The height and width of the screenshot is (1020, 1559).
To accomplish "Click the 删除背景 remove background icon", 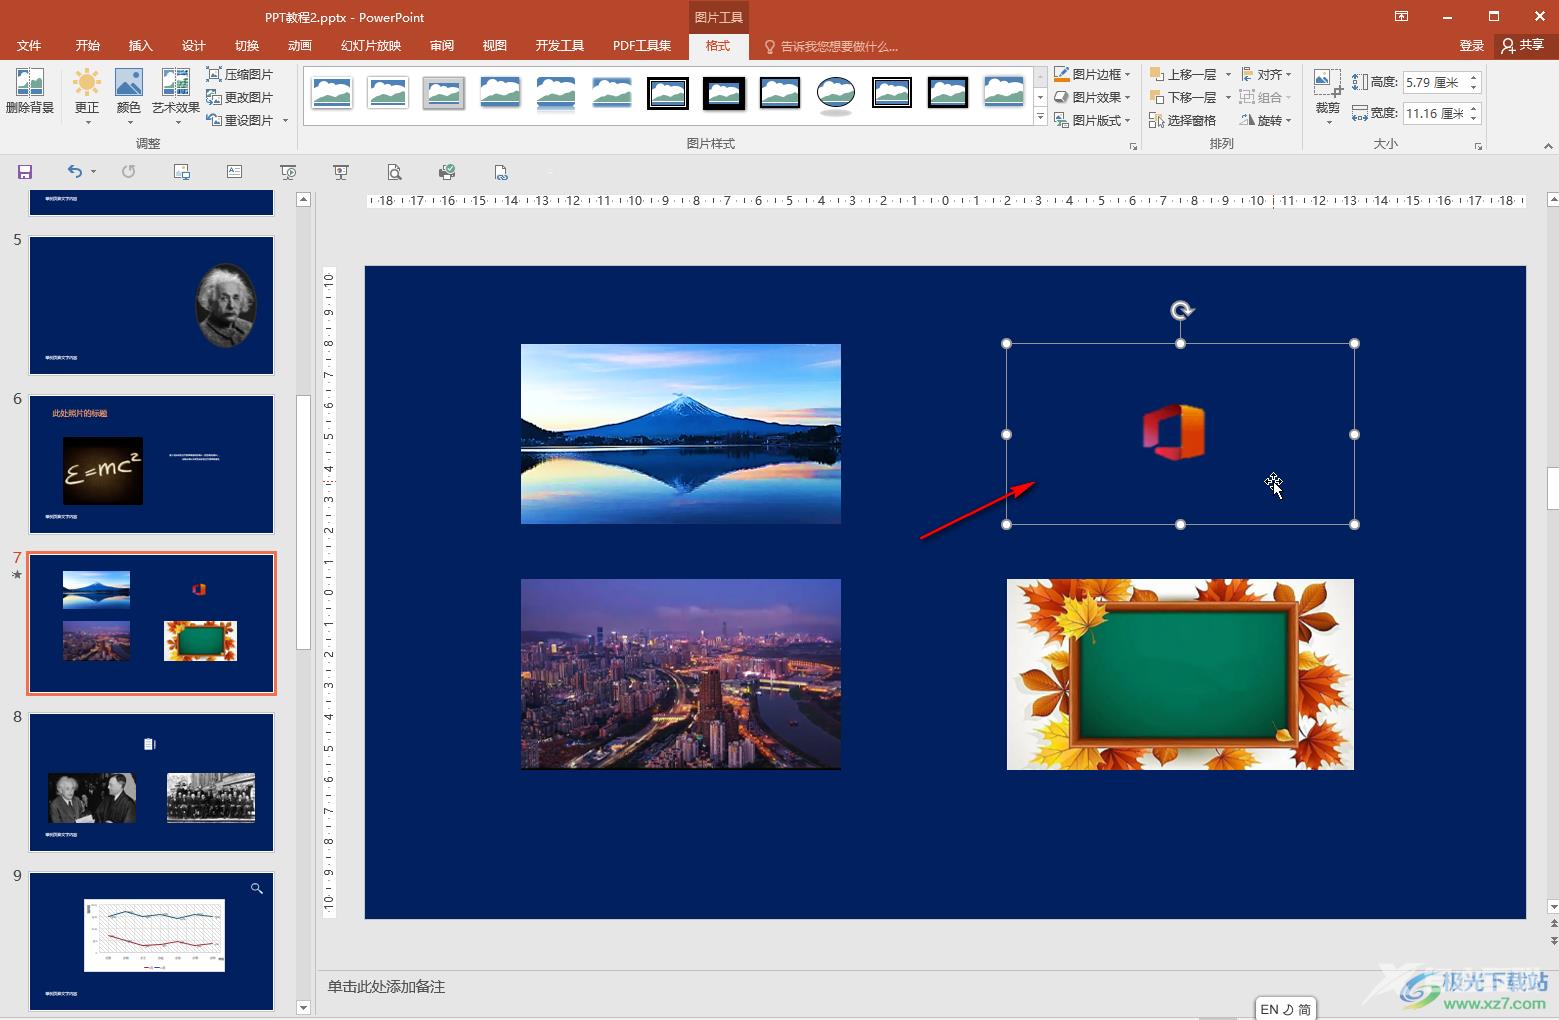I will [x=30, y=91].
